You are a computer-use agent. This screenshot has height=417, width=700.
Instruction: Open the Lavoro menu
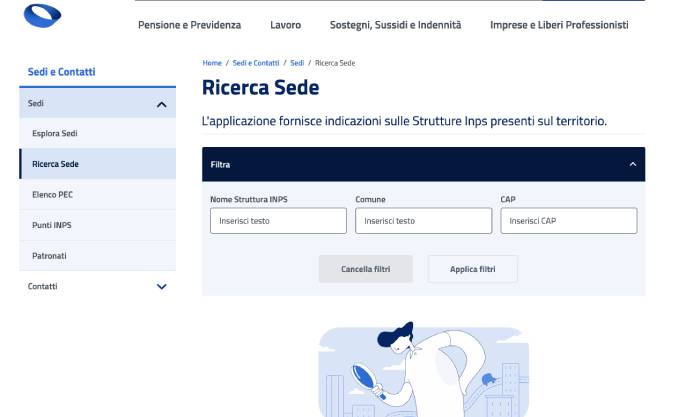coord(285,25)
